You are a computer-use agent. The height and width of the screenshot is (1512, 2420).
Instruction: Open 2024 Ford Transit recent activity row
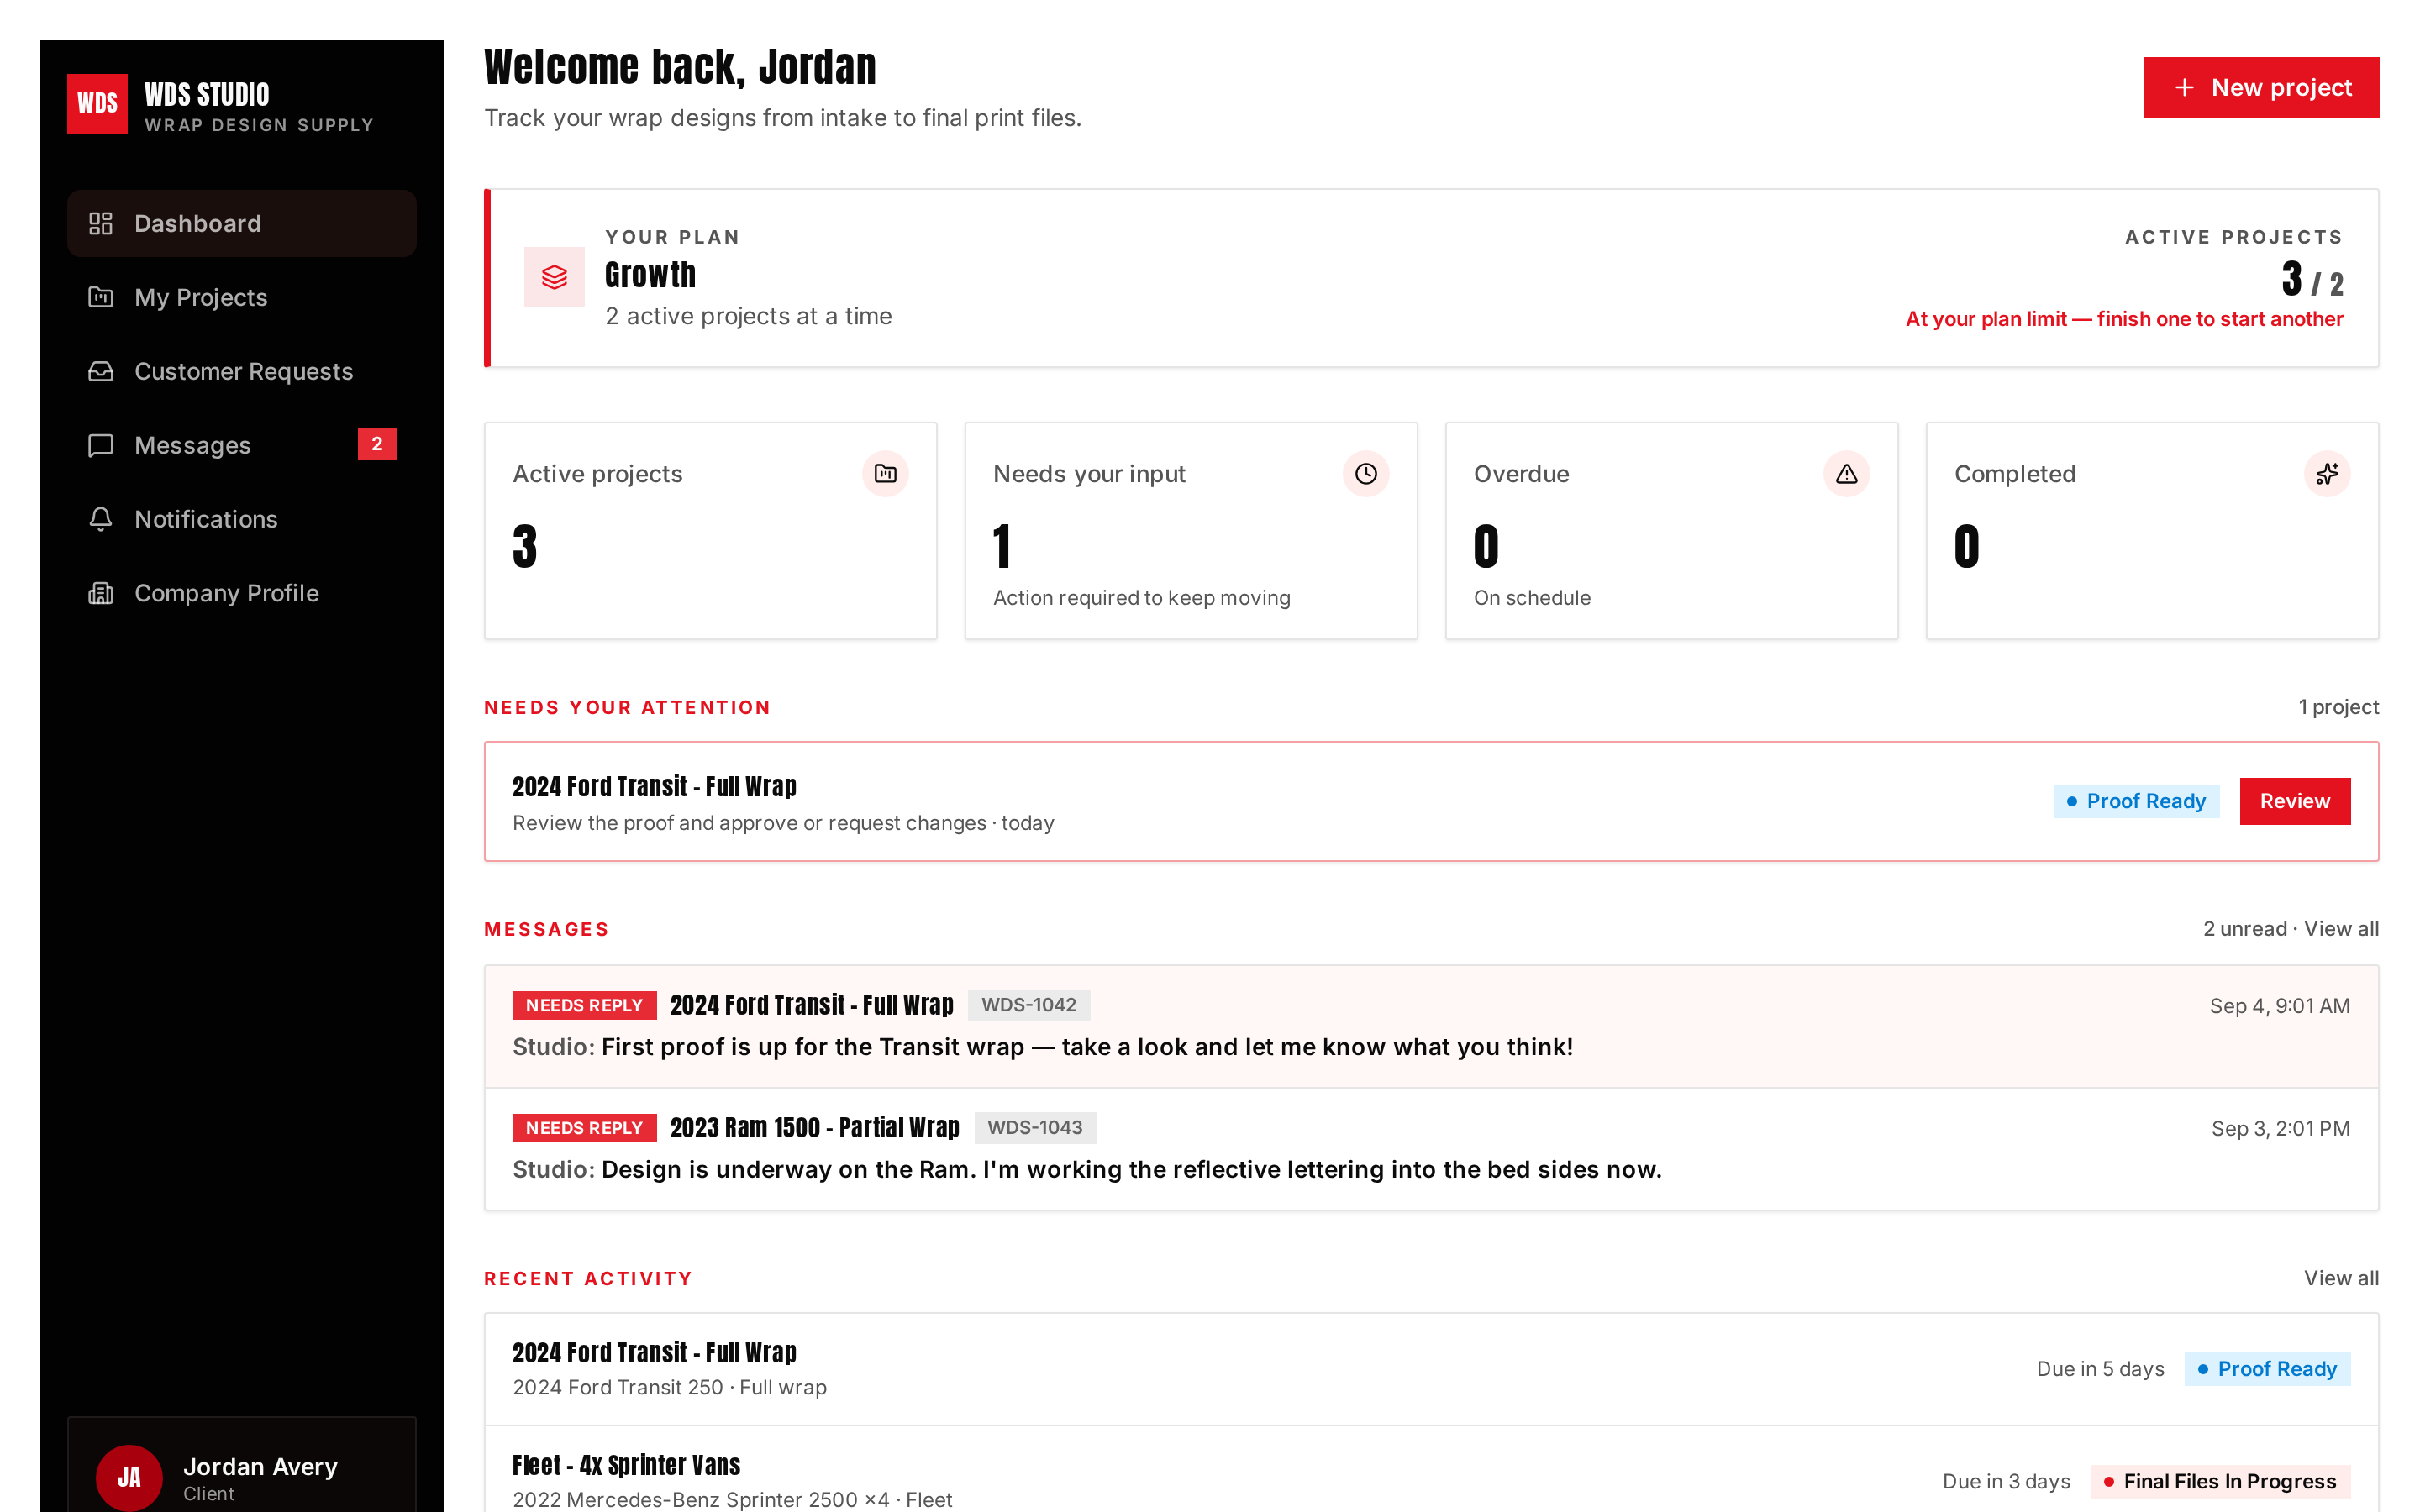pos(1431,1369)
